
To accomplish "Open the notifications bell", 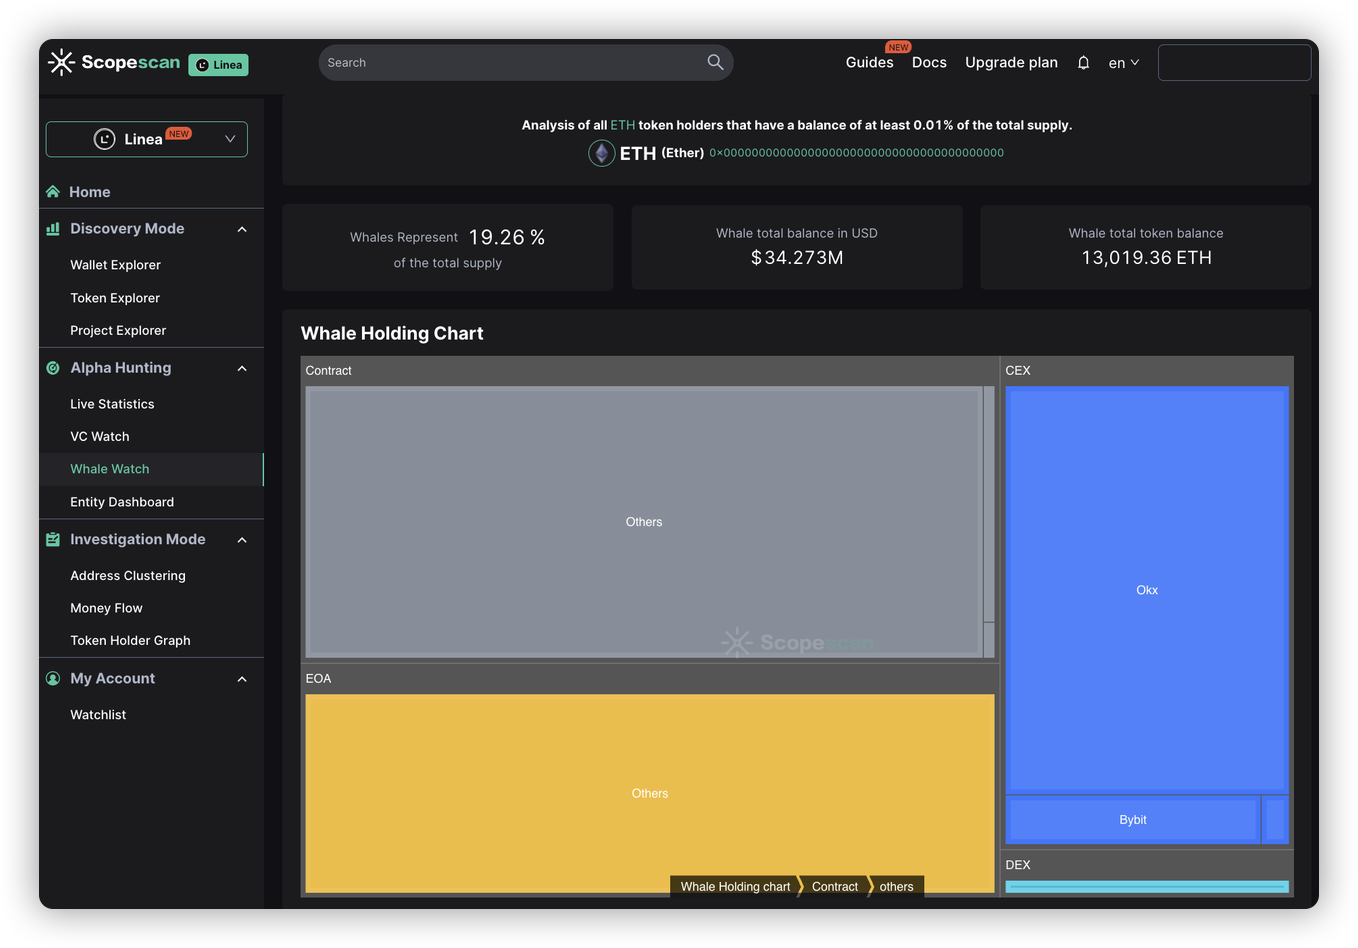I will click(x=1083, y=63).
